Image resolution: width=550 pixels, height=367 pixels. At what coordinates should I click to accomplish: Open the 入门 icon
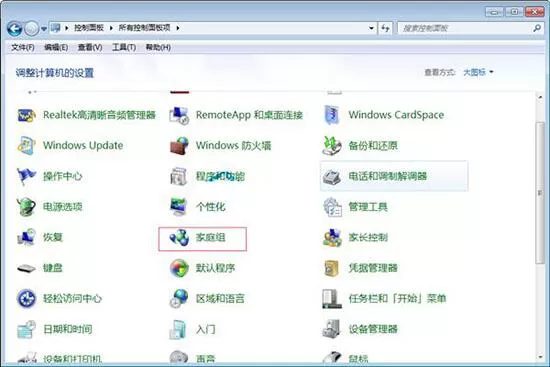(x=178, y=329)
